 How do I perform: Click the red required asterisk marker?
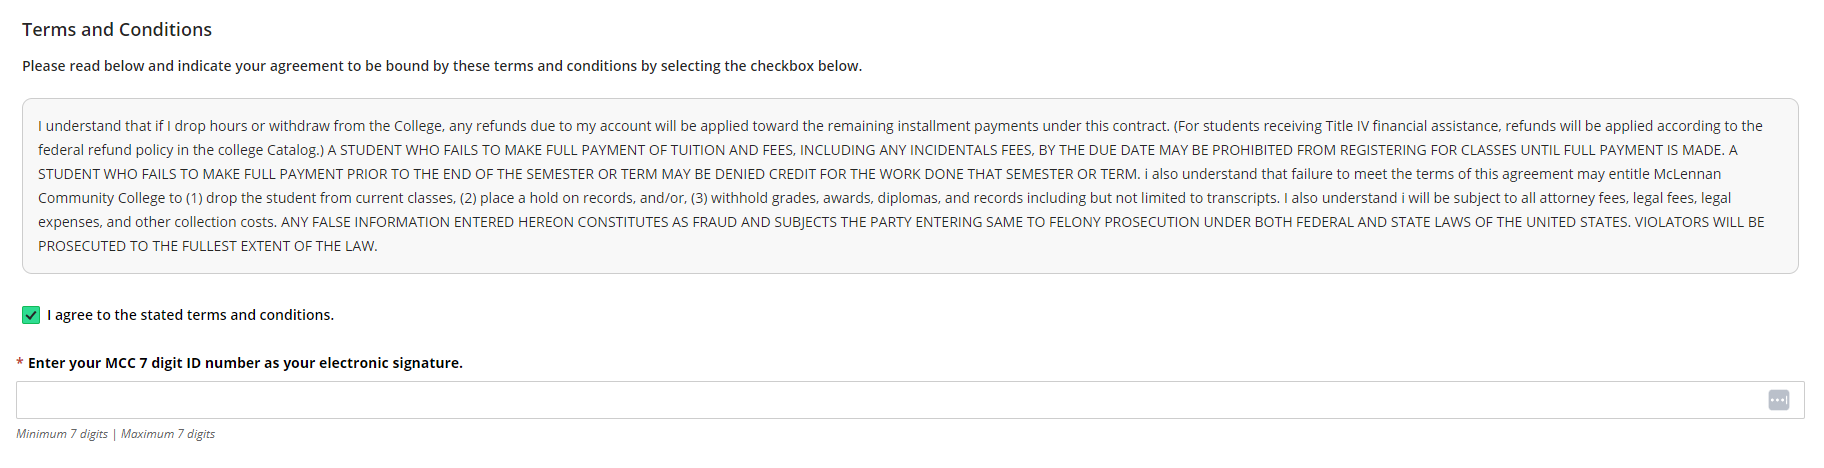tap(20, 363)
